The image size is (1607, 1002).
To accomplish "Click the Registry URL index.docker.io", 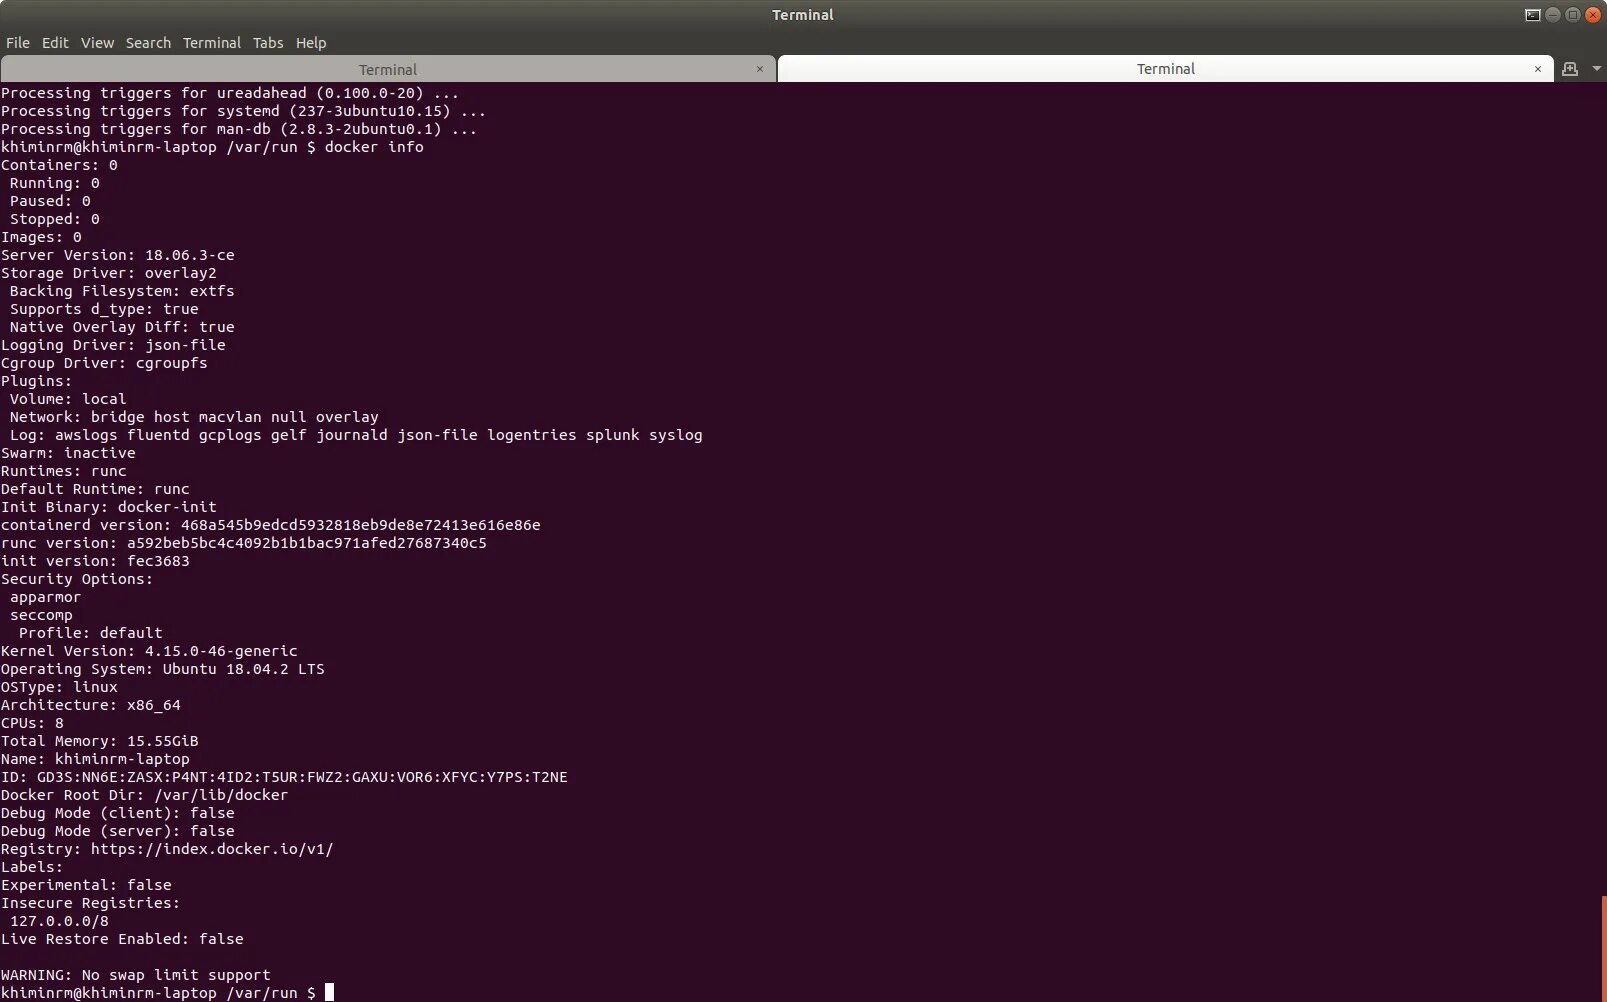I will click(x=212, y=849).
